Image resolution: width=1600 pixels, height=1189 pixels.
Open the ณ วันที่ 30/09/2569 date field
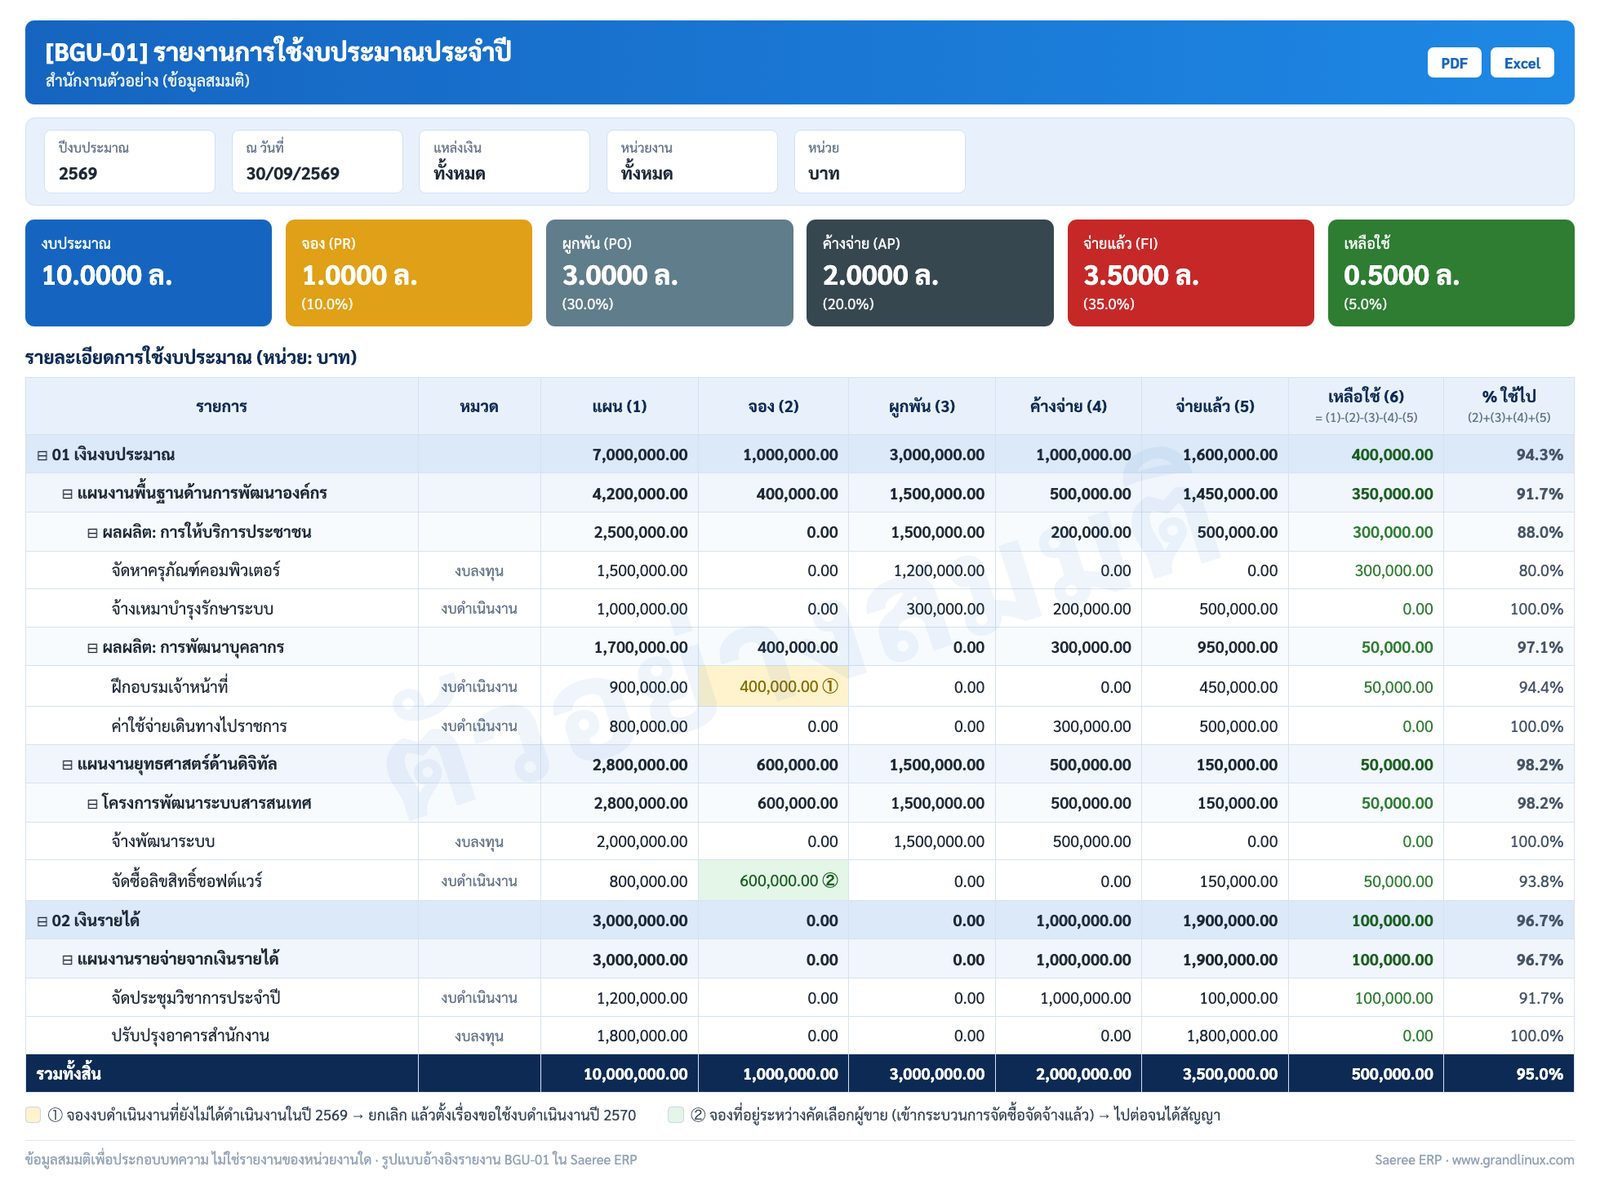317,161
